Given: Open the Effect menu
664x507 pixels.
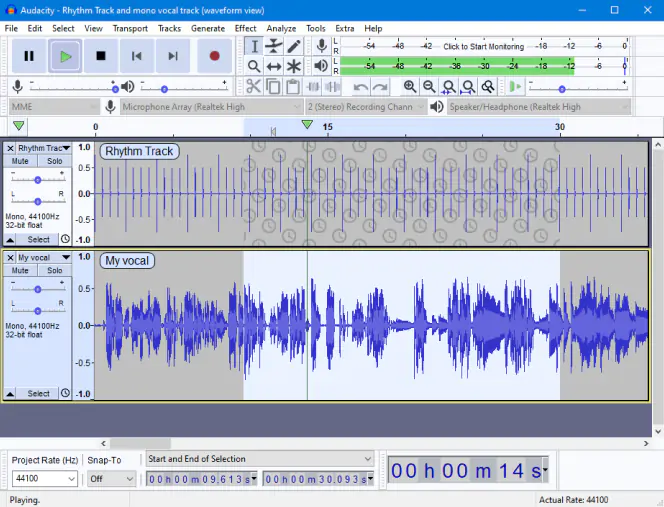Looking at the screenshot, I should point(246,28).
